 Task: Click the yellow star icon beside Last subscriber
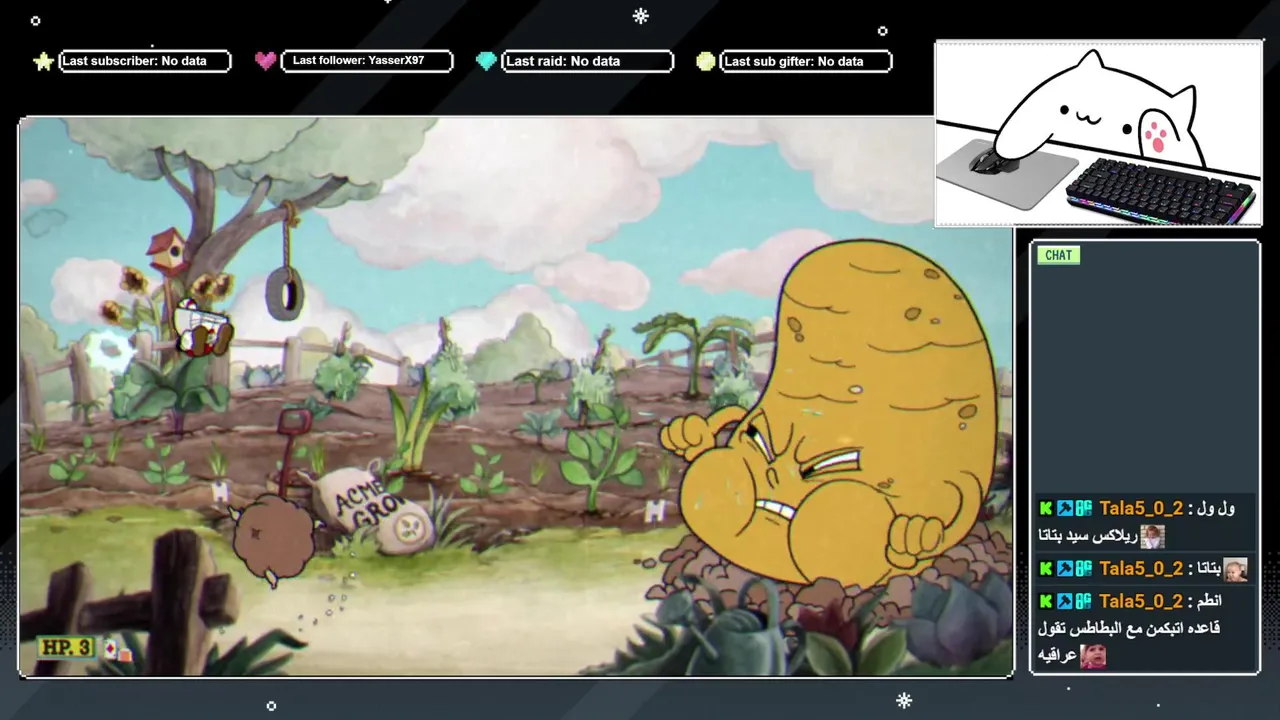[43, 62]
